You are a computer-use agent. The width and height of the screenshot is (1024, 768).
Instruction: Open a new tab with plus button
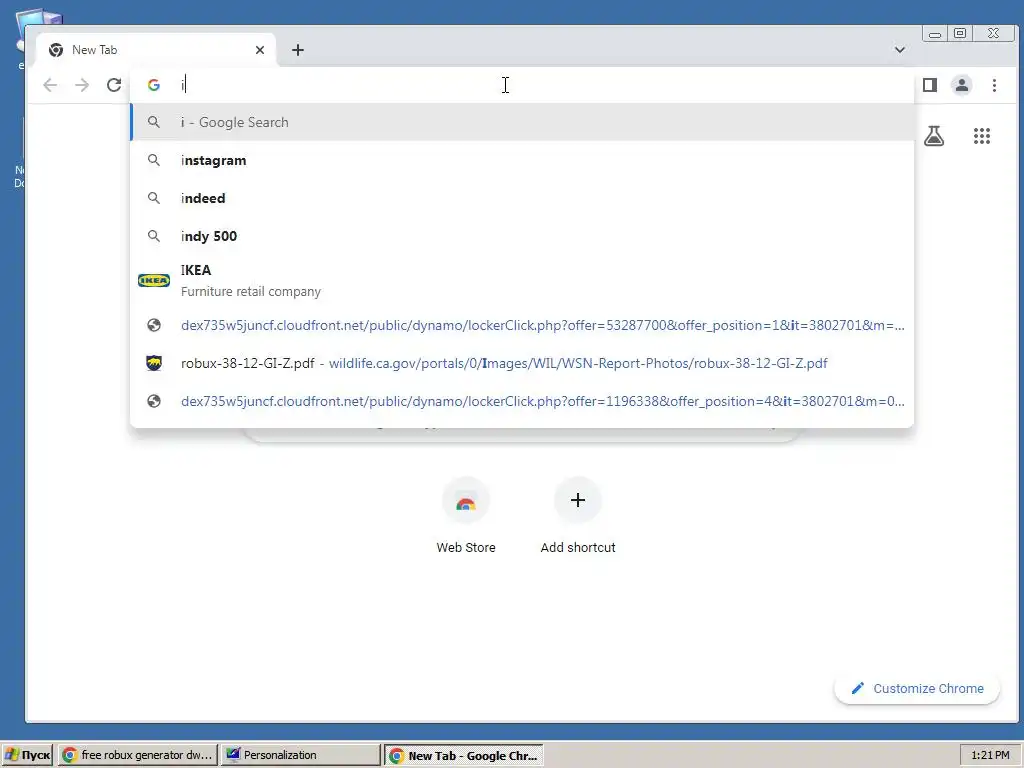click(298, 50)
